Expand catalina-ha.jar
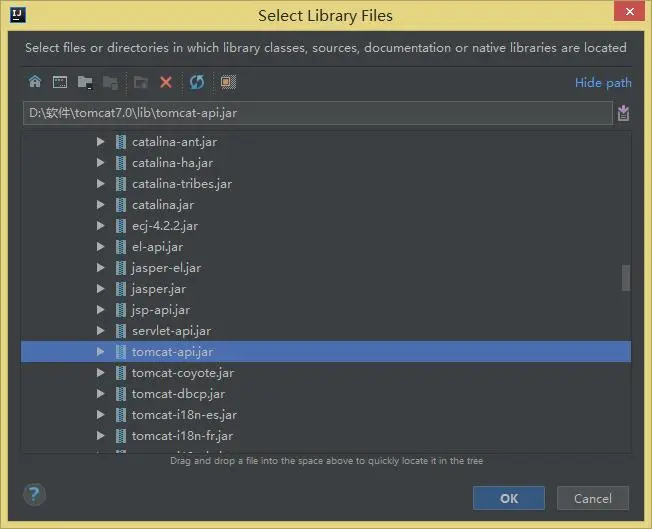This screenshot has height=529, width=652. (100, 163)
